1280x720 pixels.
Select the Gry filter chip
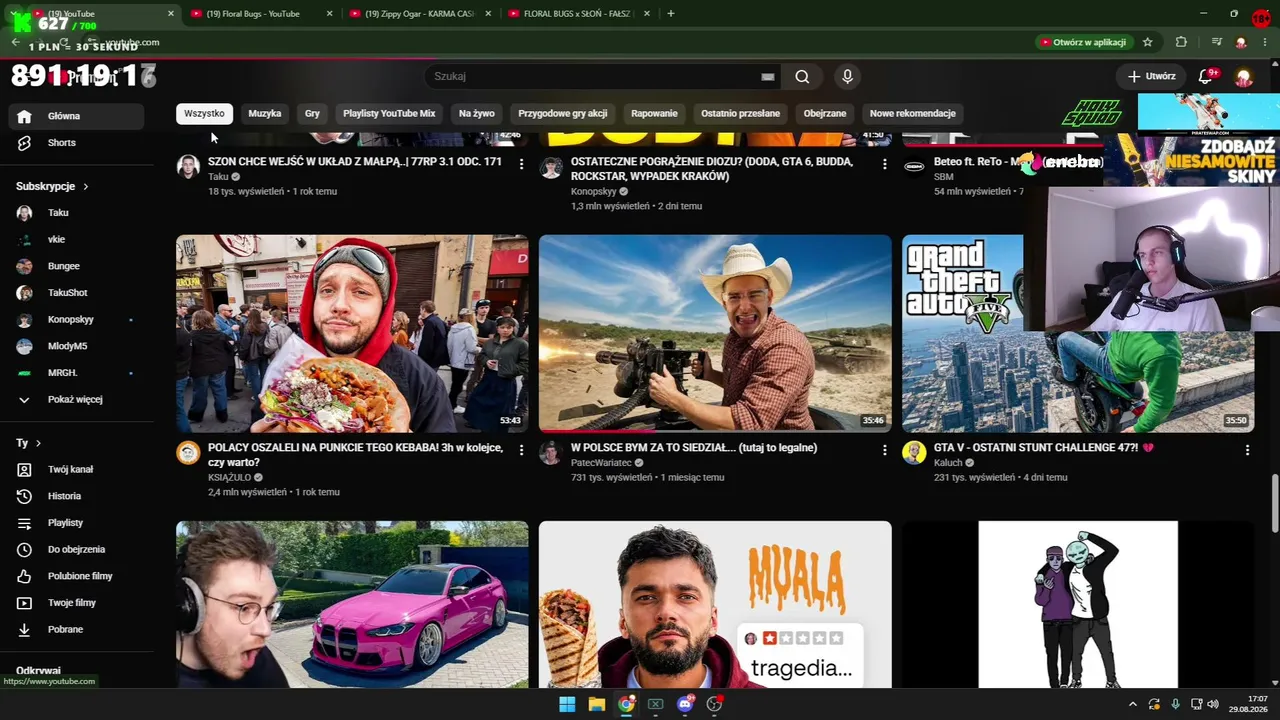pyautogui.click(x=312, y=114)
